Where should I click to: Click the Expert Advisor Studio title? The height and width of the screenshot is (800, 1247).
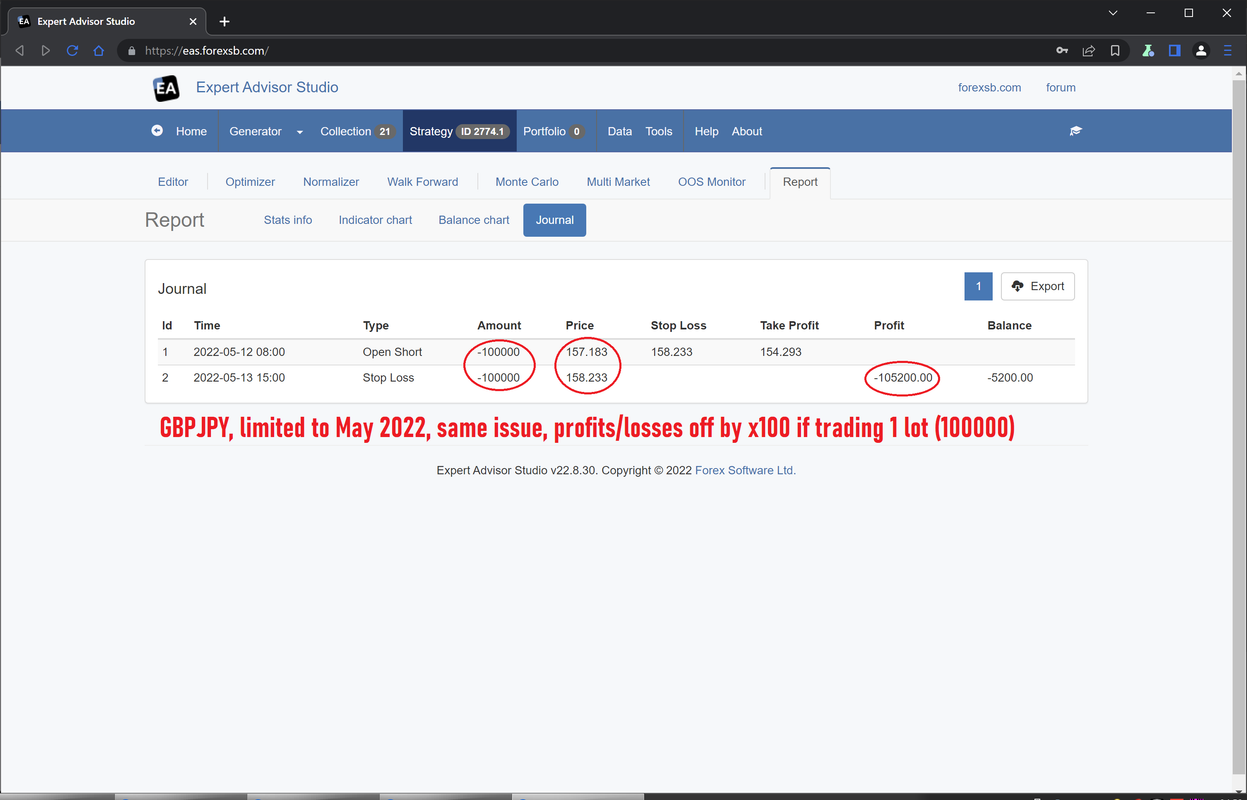pos(267,87)
